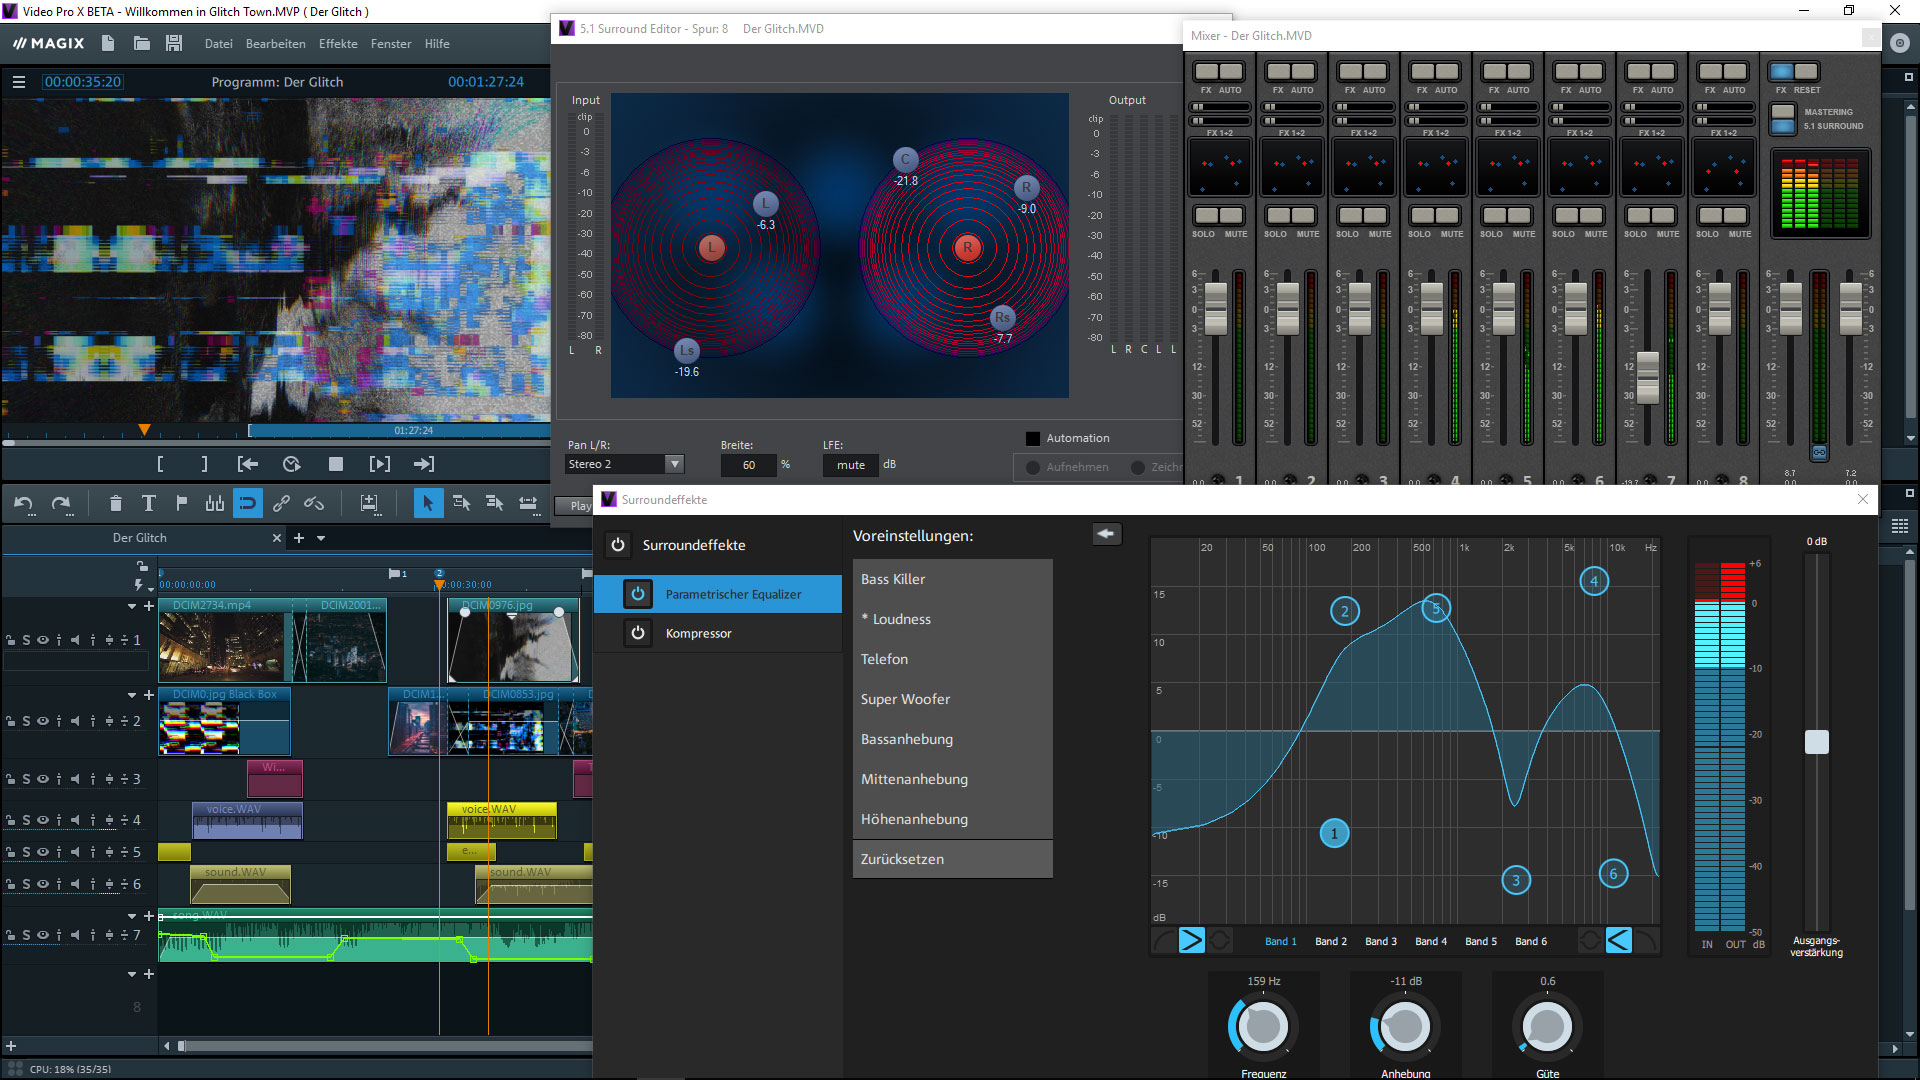
Task: Open the dropdown arrow beside the add-tab plus
Action: point(321,538)
